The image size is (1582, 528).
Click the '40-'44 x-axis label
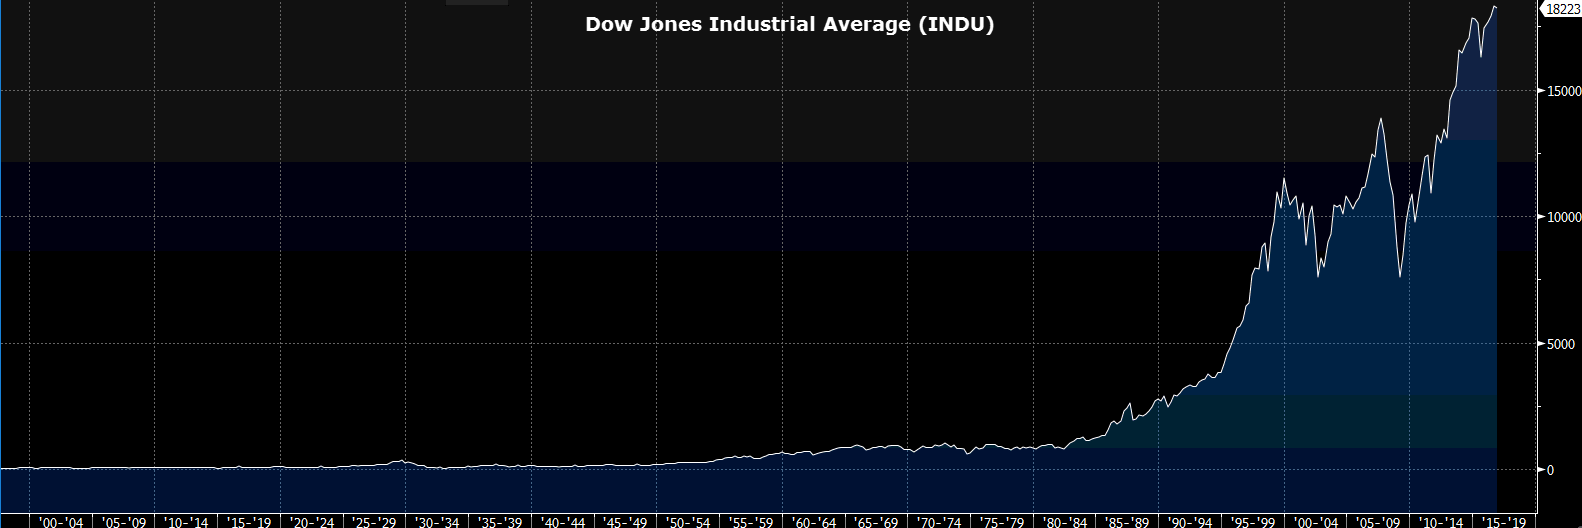[x=563, y=522]
